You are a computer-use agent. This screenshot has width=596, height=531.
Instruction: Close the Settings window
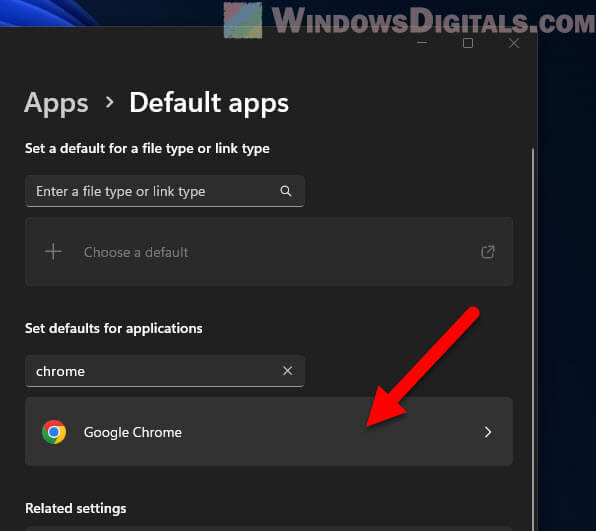(514, 43)
